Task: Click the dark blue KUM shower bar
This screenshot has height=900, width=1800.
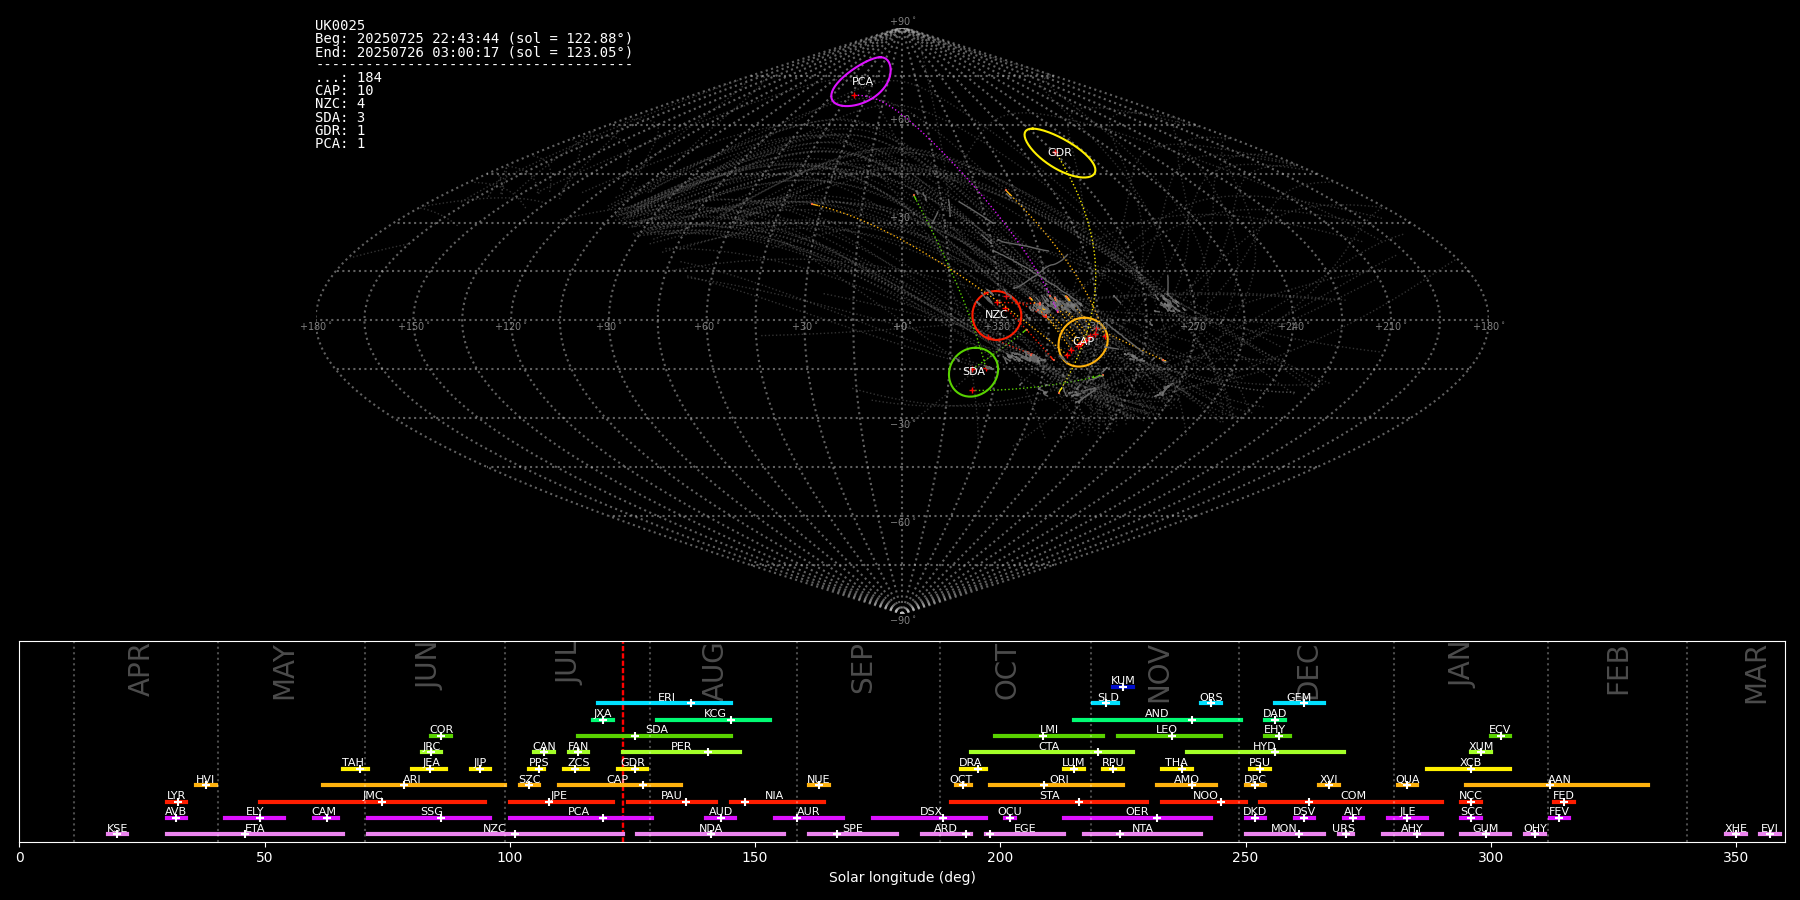Action: (1123, 687)
